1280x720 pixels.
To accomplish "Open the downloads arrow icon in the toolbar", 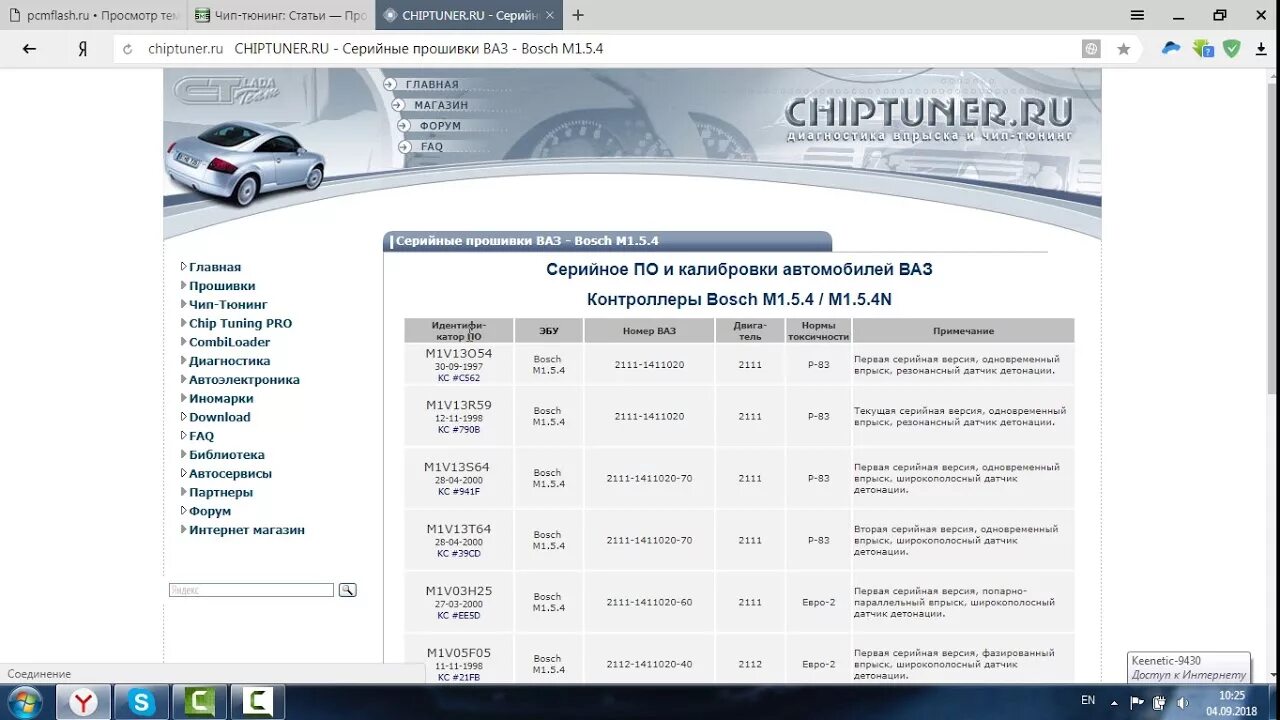I will [1261, 48].
